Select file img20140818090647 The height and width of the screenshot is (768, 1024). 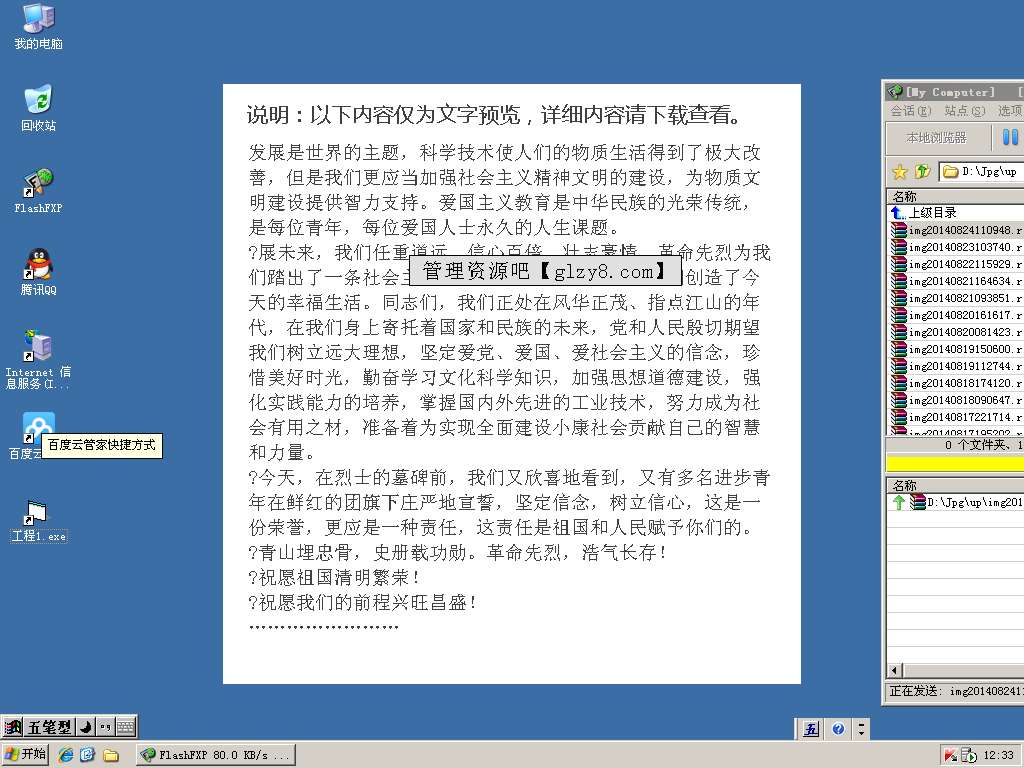(x=956, y=400)
